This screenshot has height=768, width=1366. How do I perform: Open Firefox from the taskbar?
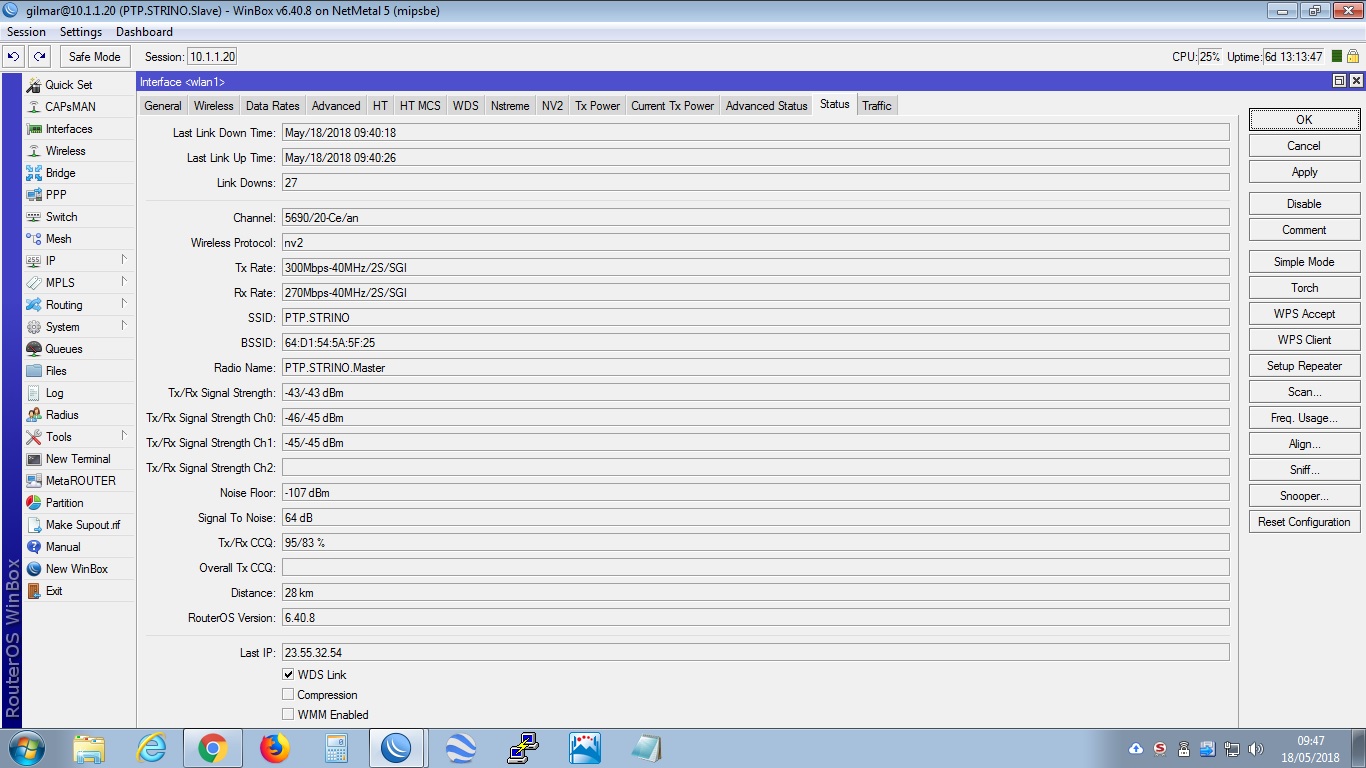pos(273,748)
